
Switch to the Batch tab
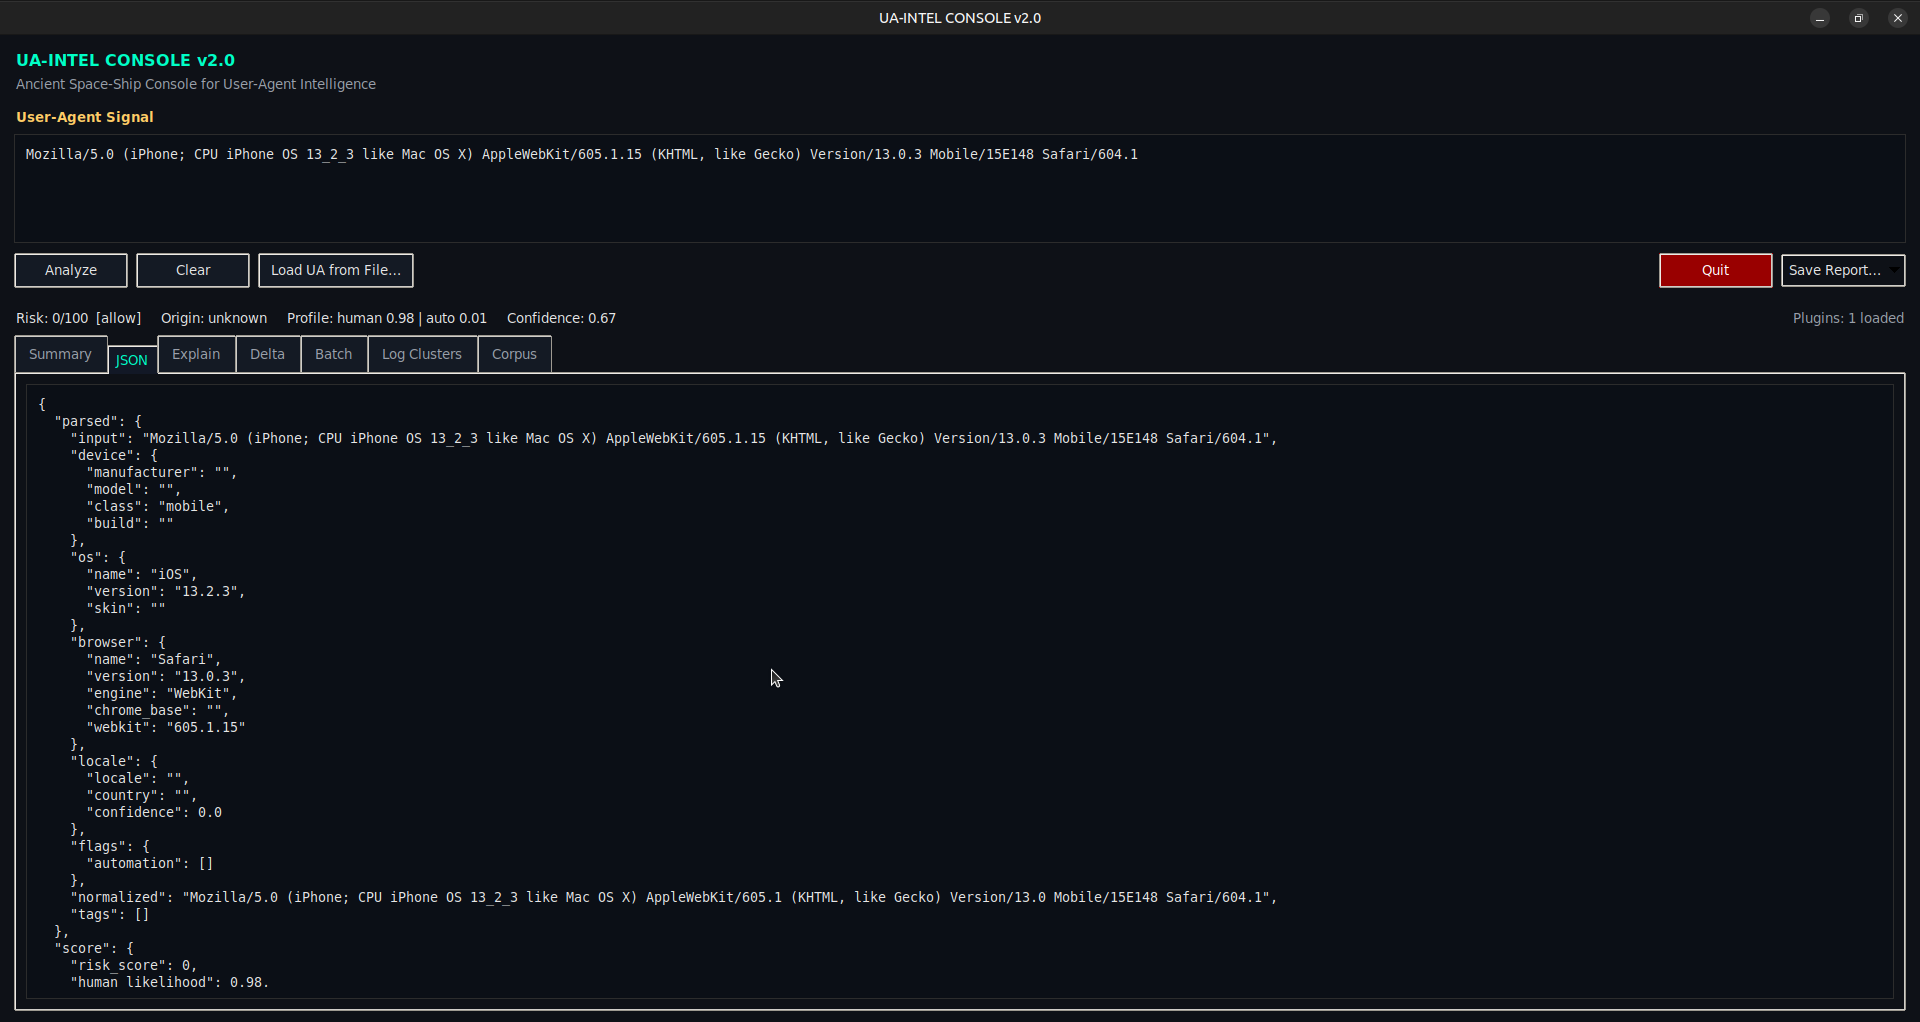[x=333, y=354]
